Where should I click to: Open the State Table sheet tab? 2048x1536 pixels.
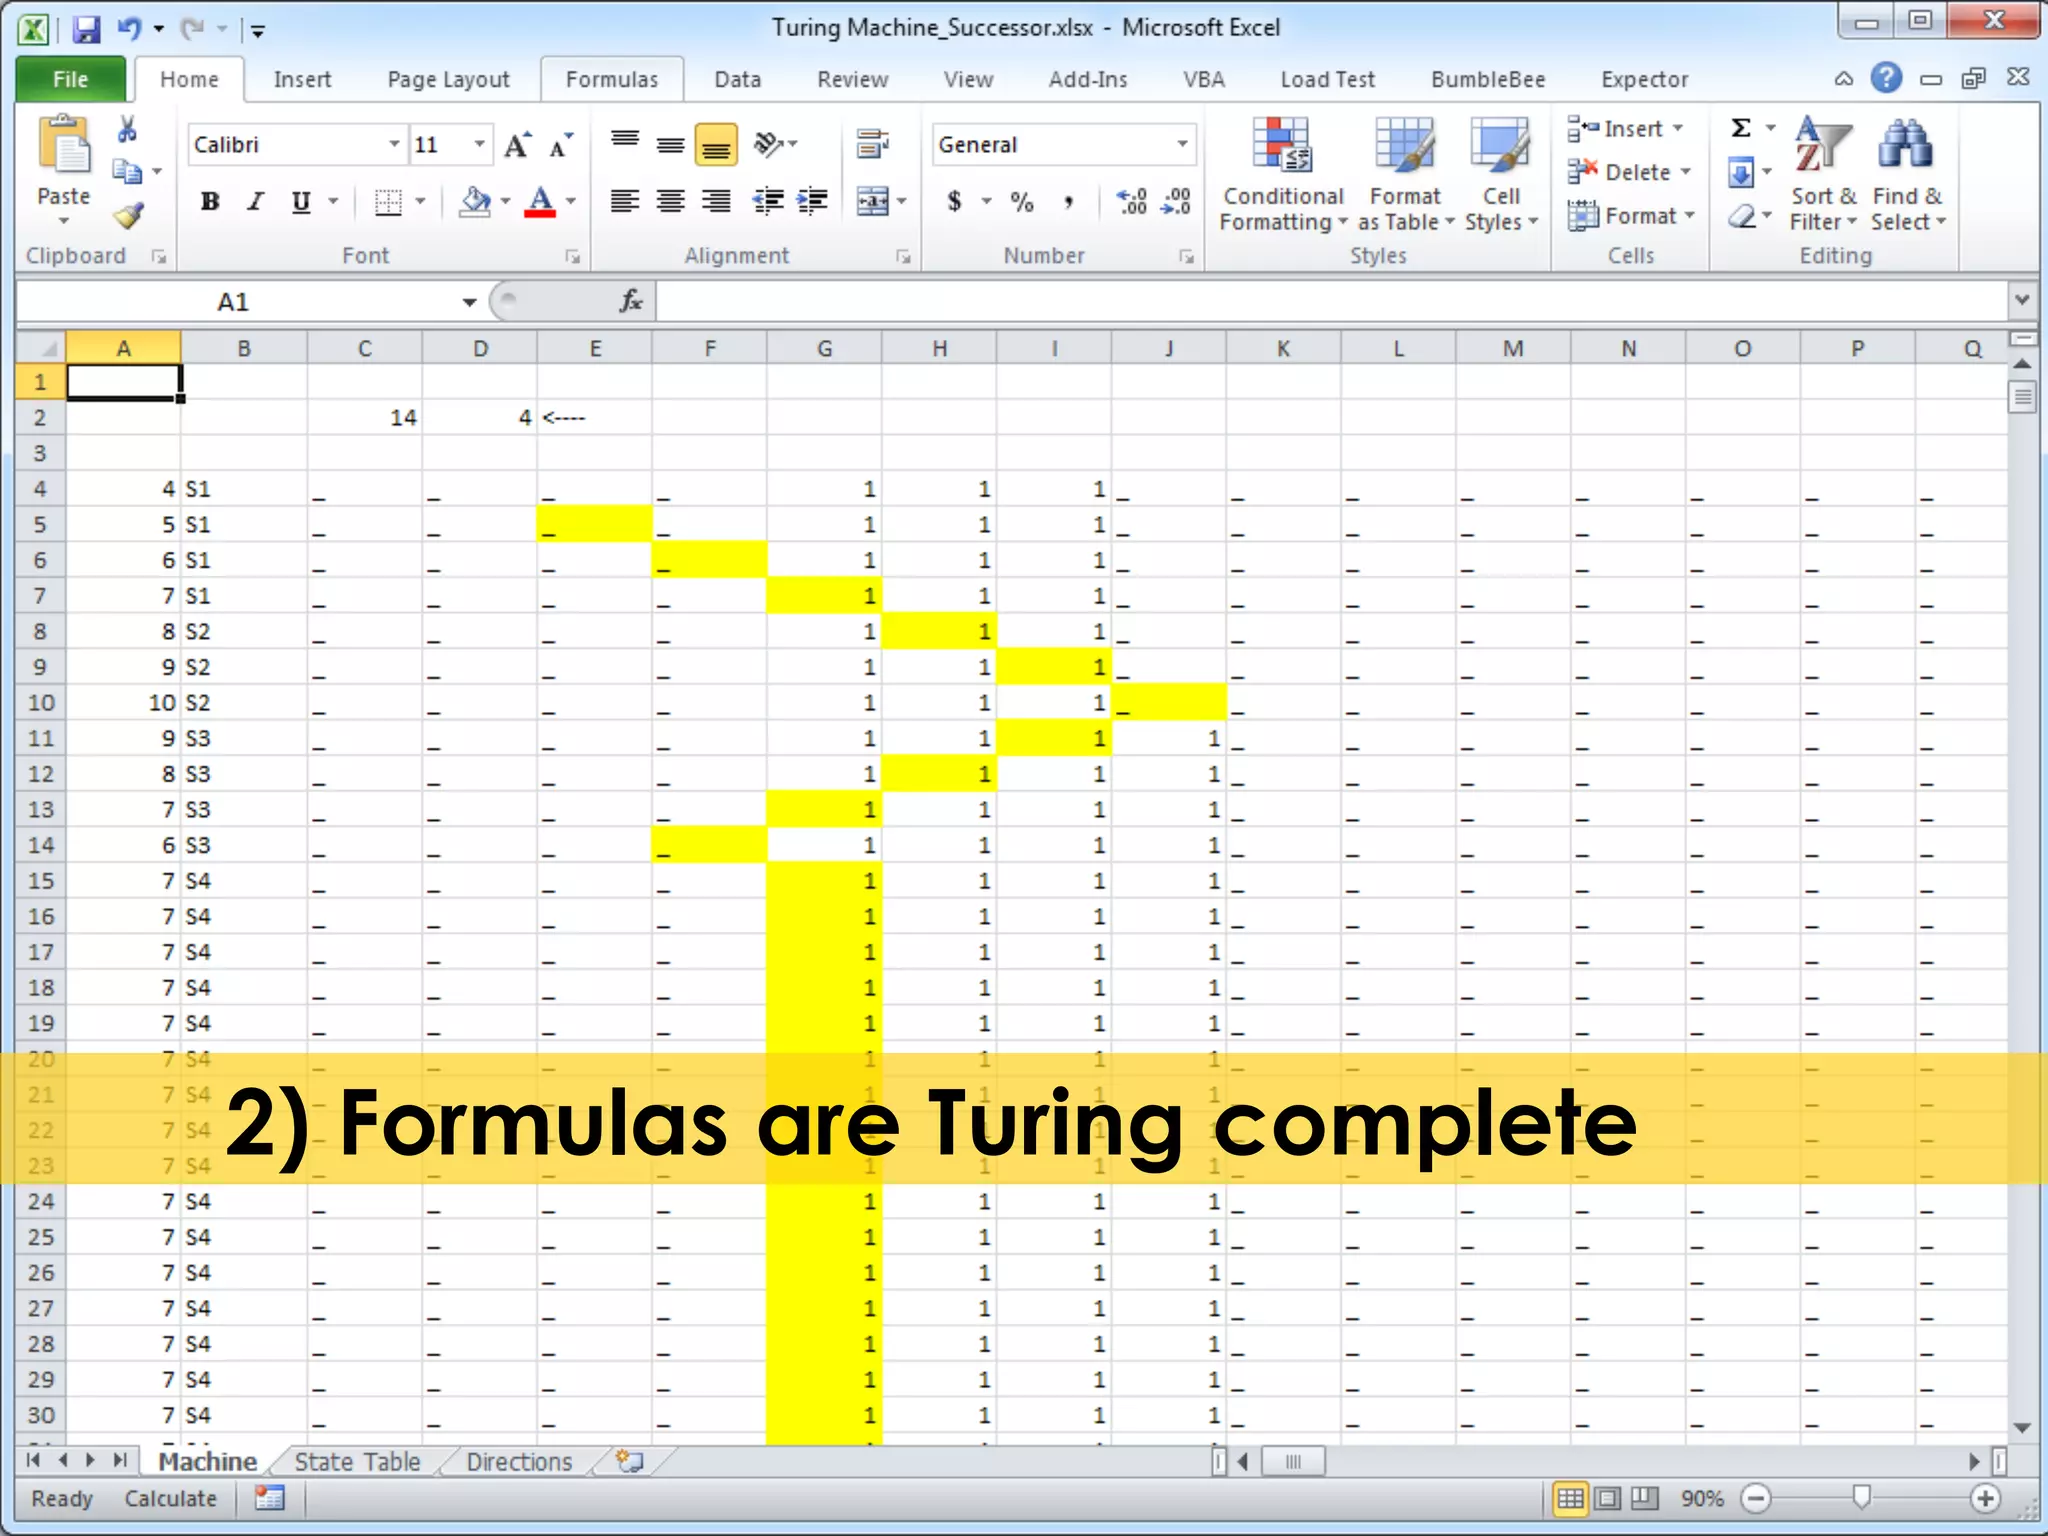[x=357, y=1462]
